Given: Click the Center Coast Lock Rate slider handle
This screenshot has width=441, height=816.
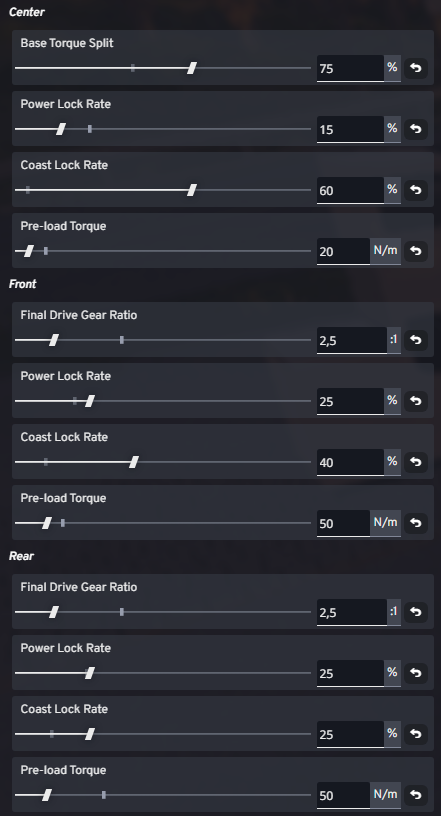Looking at the screenshot, I should [192, 190].
